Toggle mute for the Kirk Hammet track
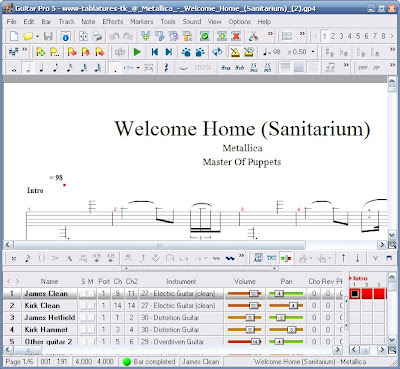Image resolution: width=400 pixels, height=369 pixels. click(x=91, y=330)
